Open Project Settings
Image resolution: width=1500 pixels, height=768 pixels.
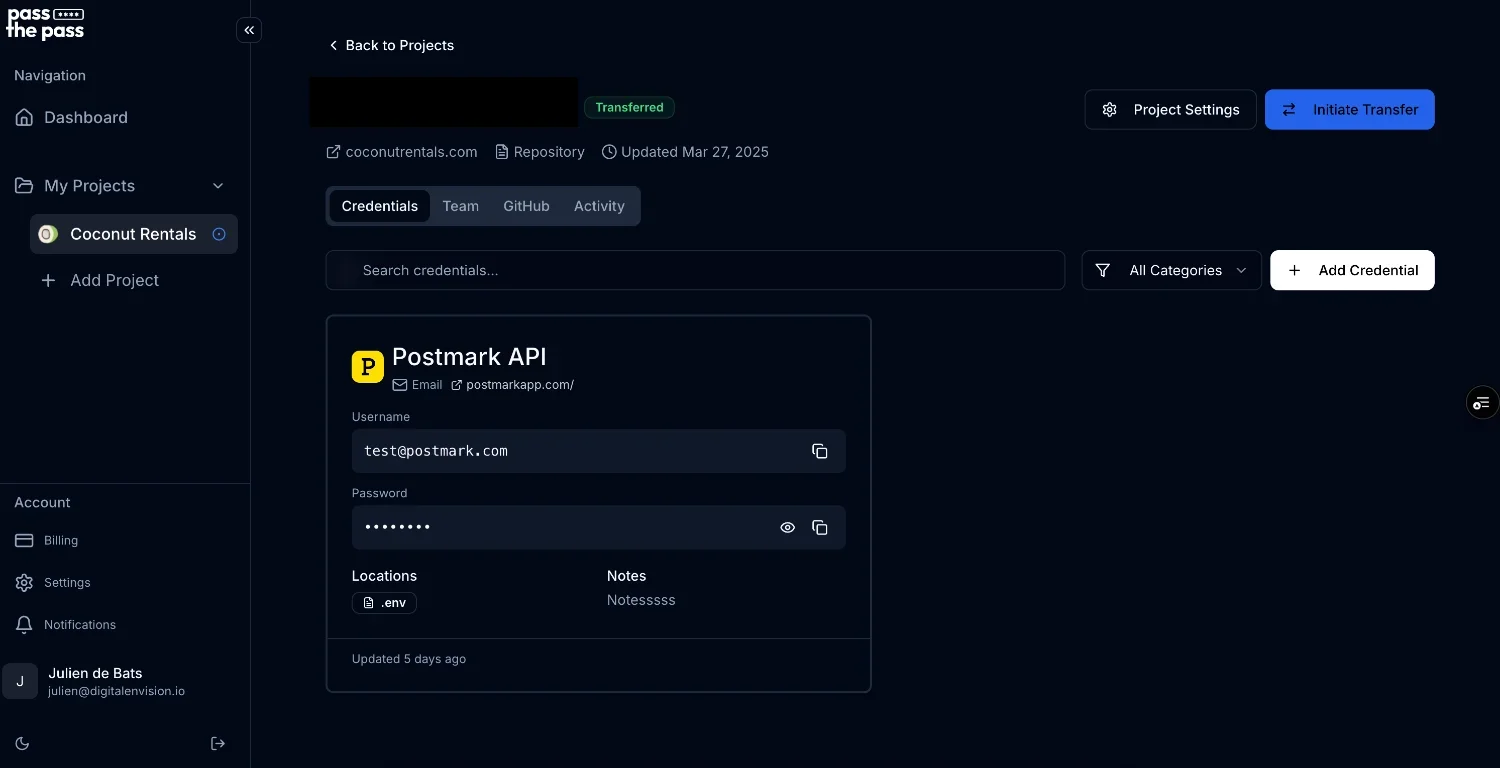[1170, 110]
